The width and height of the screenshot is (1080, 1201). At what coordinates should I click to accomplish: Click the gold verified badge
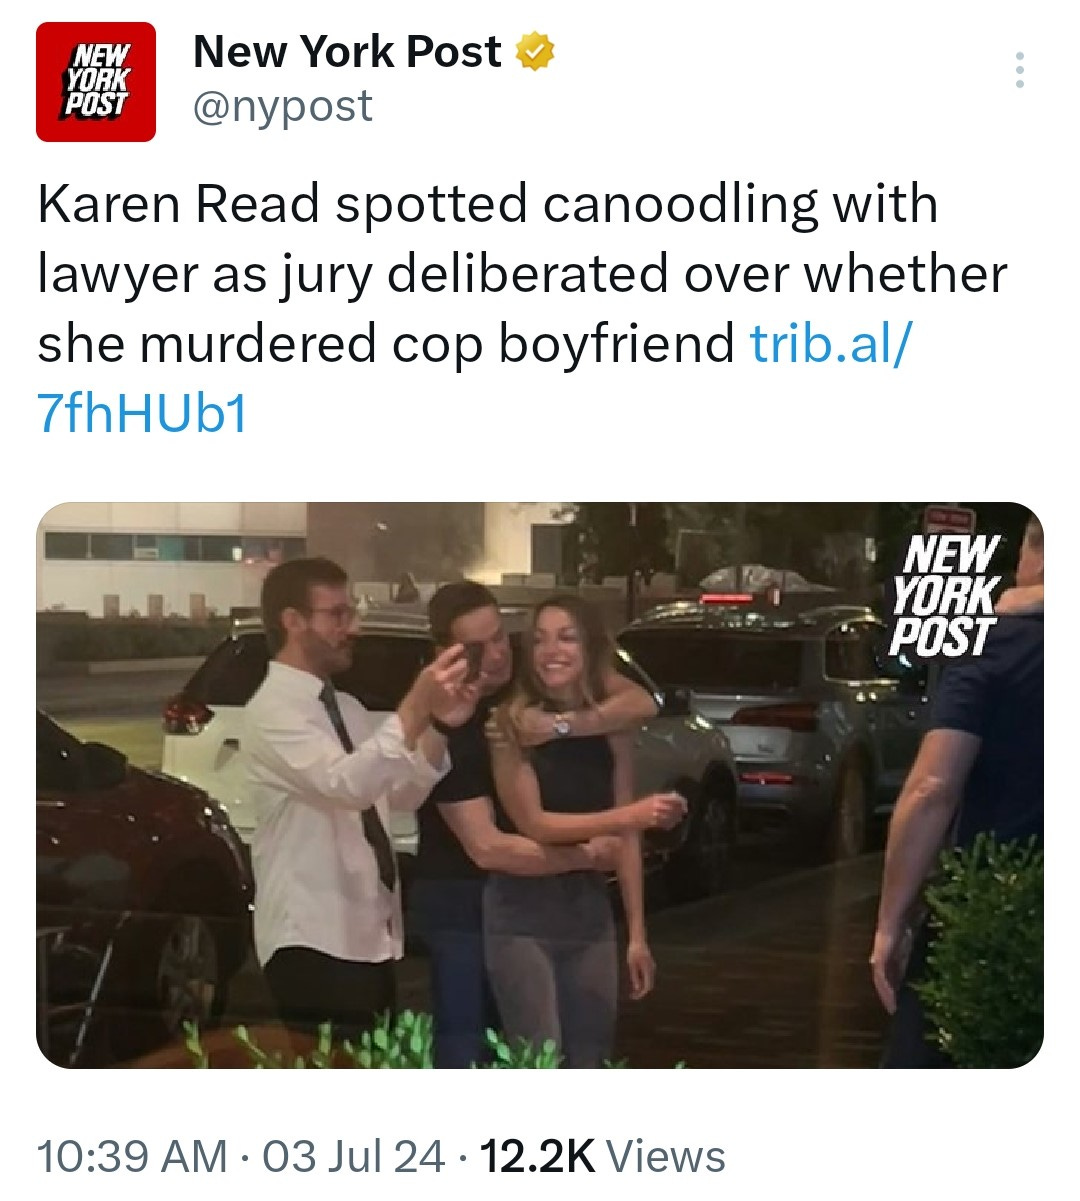pyautogui.click(x=534, y=52)
